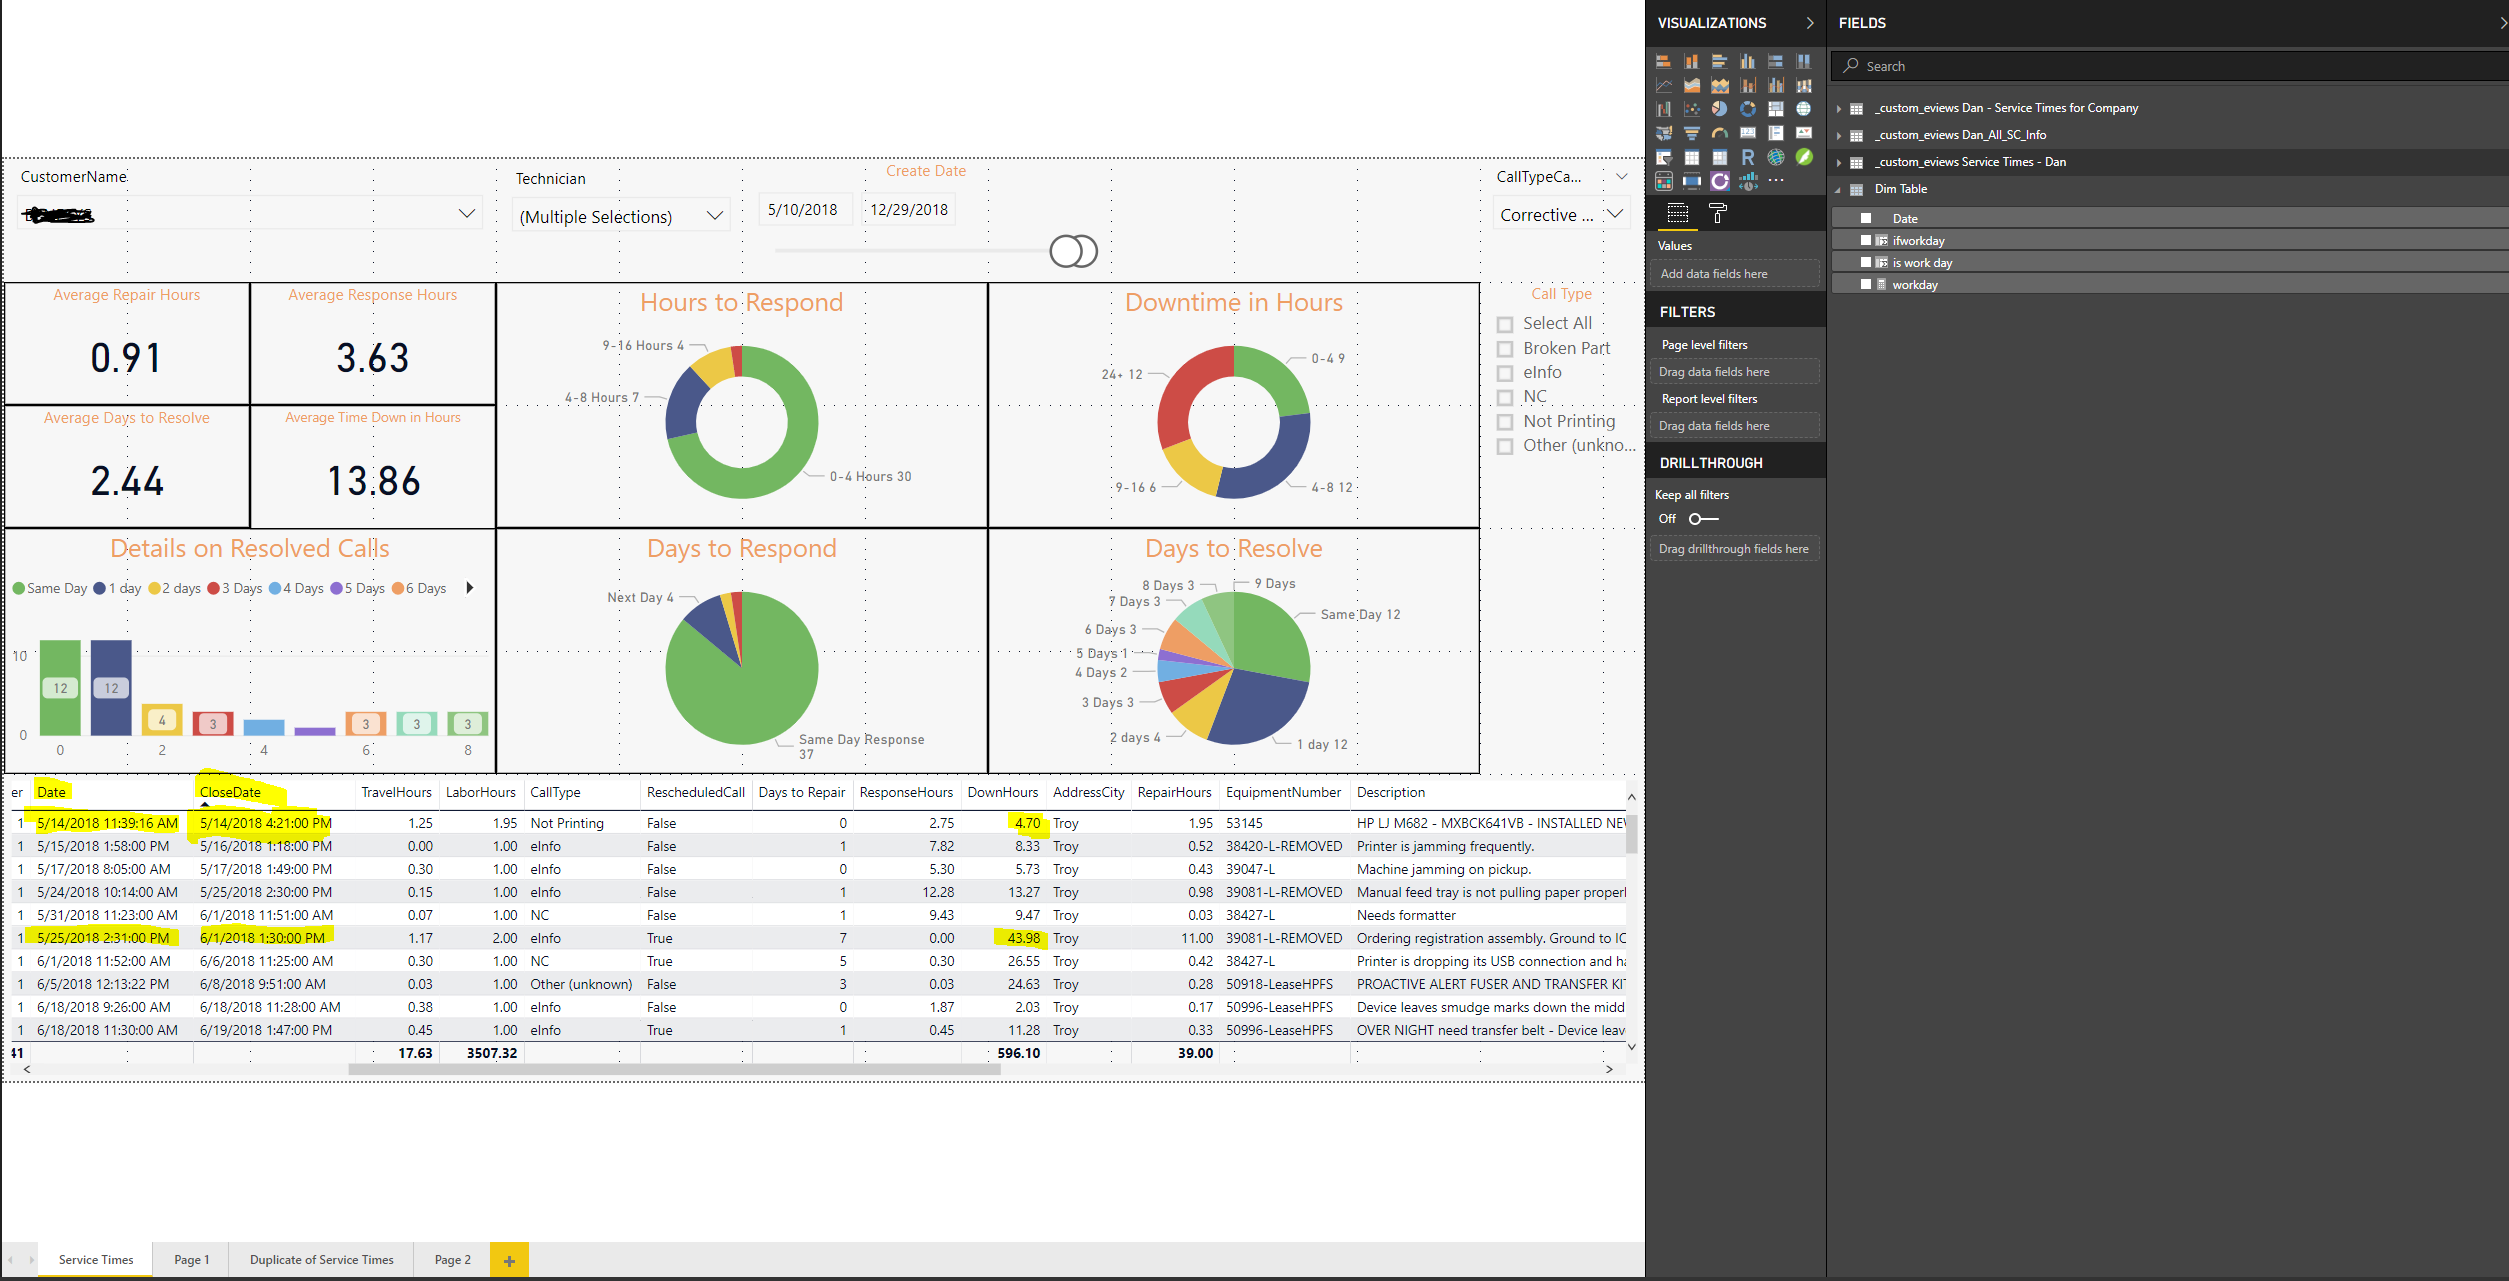Choose the donut chart visualization

tap(1748, 109)
